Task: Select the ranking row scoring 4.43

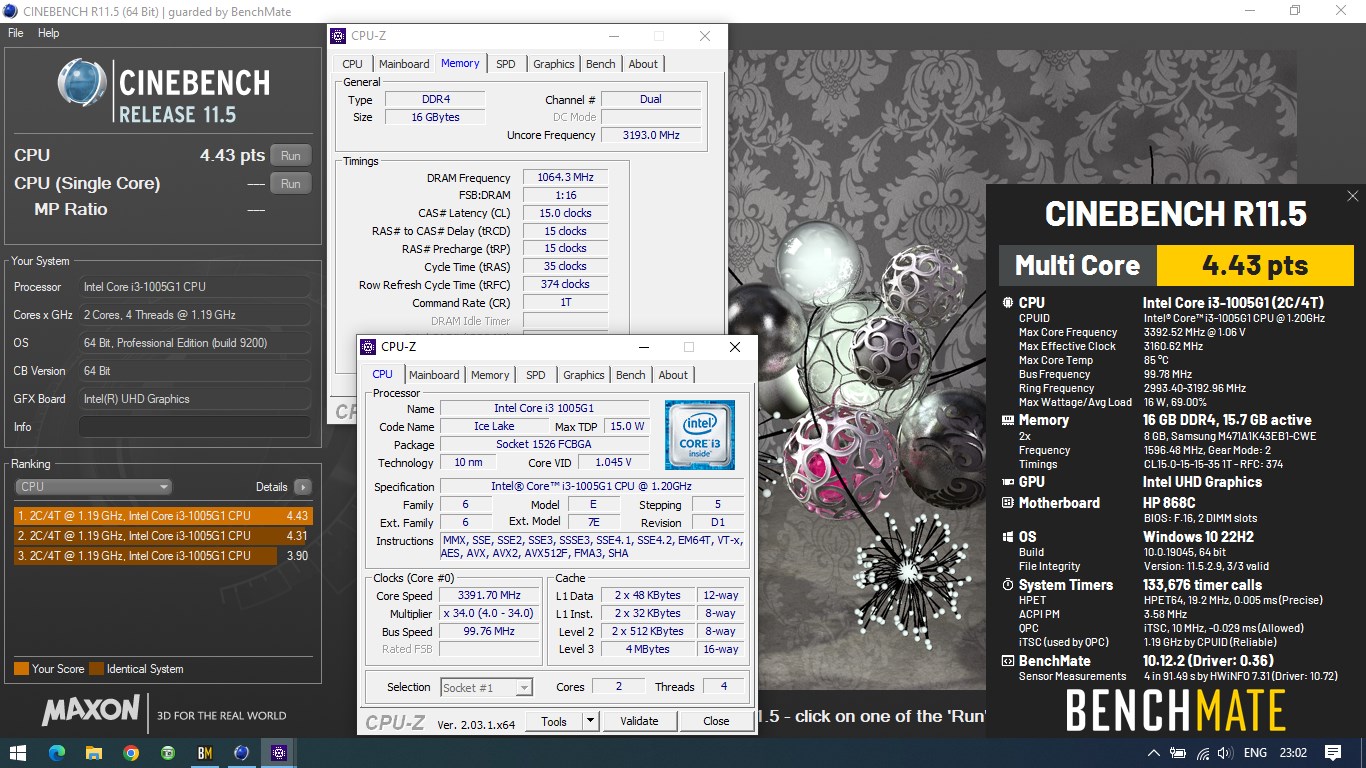Action: 163,516
